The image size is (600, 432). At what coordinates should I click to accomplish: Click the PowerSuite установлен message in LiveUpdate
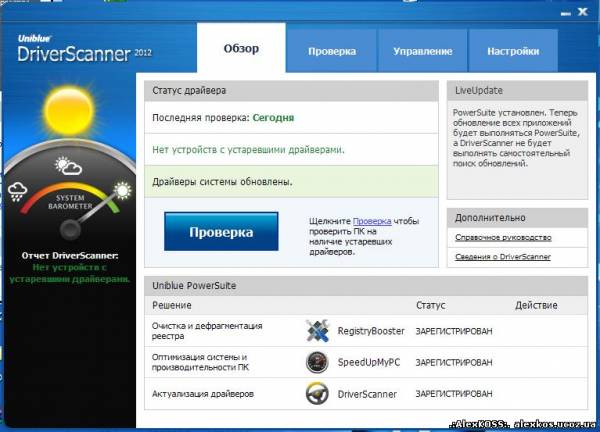click(x=516, y=138)
